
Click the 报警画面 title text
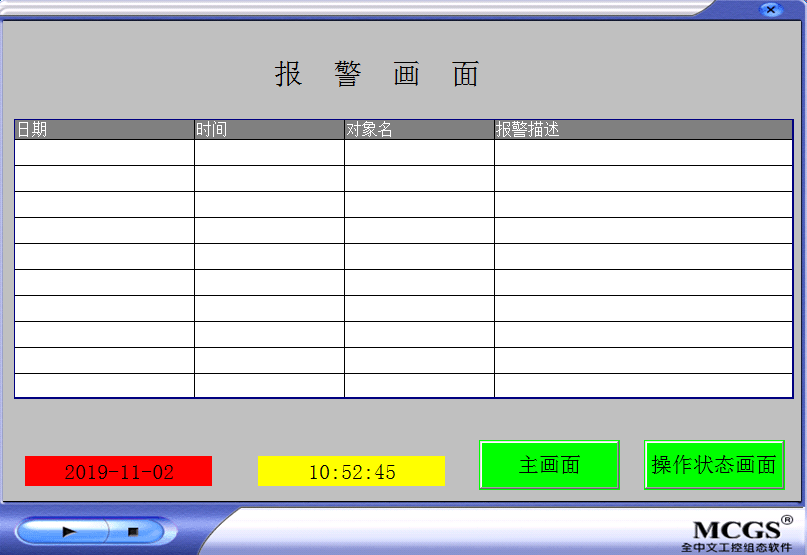pyautogui.click(x=378, y=74)
